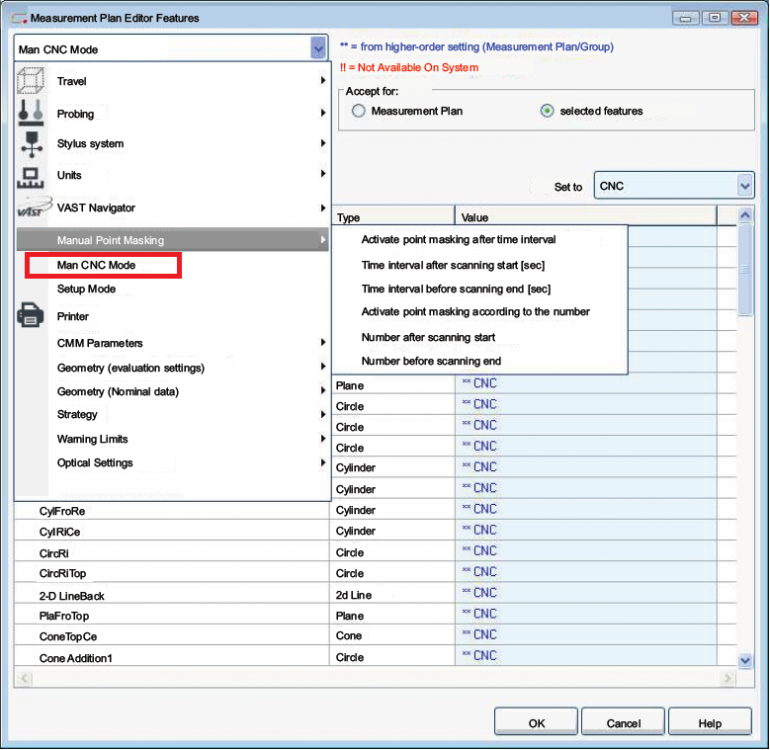The height and width of the screenshot is (750, 770).
Task: Select Setup Mode from the menu
Action: pyautogui.click(x=86, y=289)
